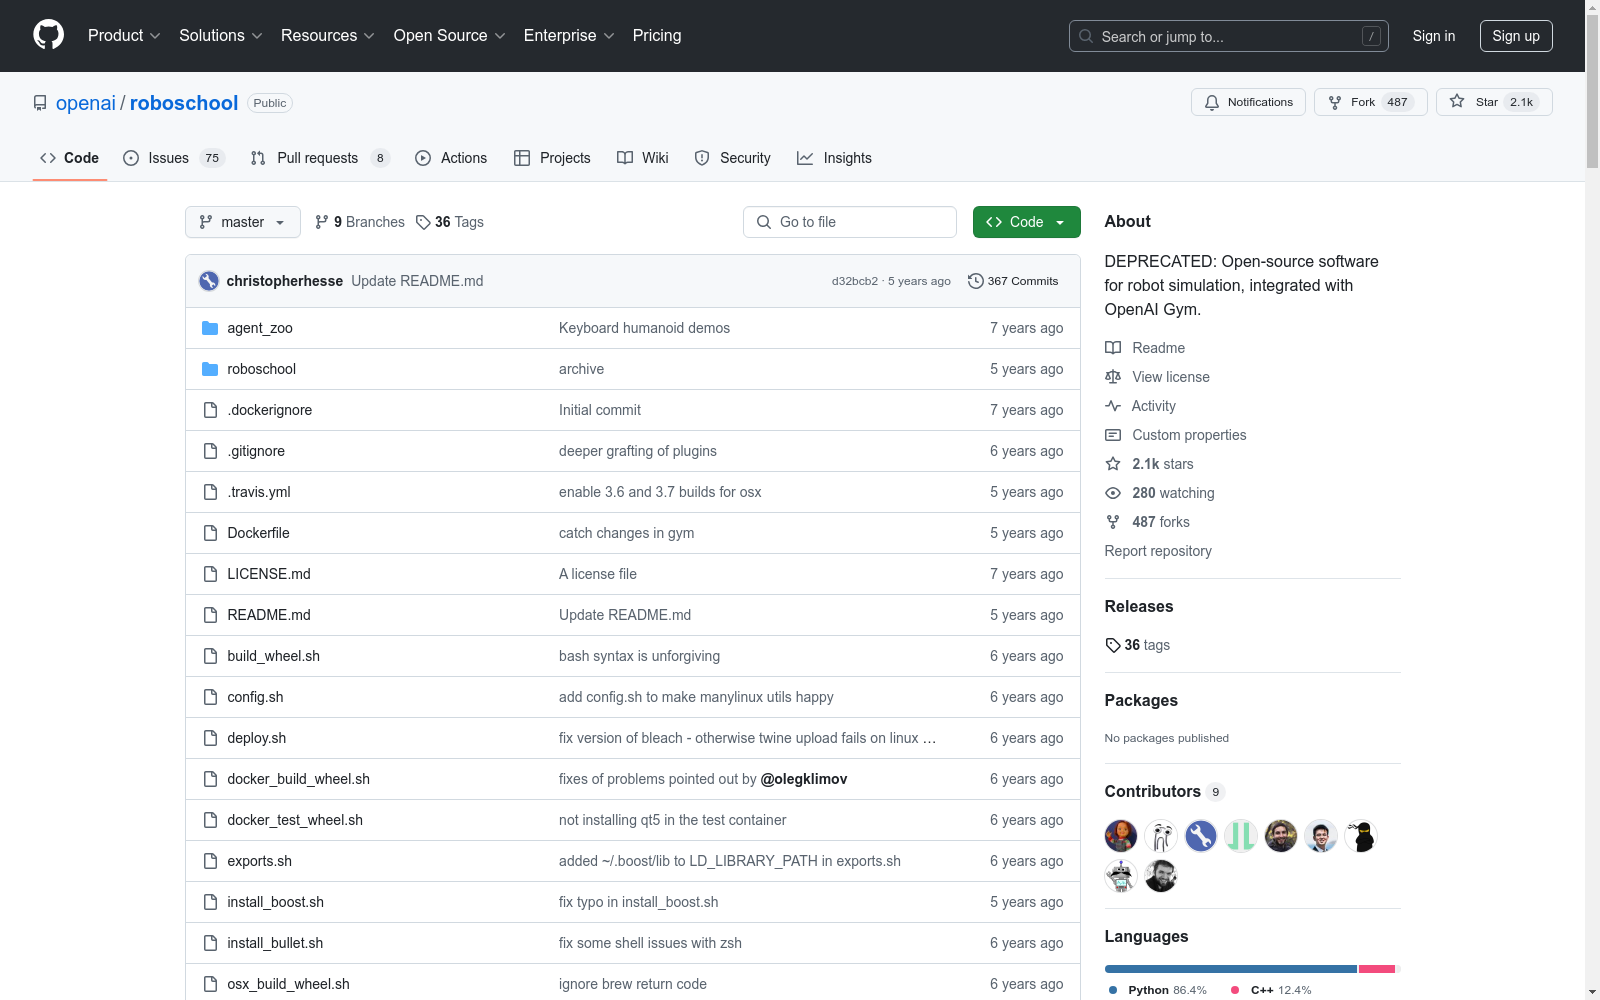This screenshot has width=1600, height=1000.
Task: Open the install_boost.sh file
Action: [x=275, y=902]
